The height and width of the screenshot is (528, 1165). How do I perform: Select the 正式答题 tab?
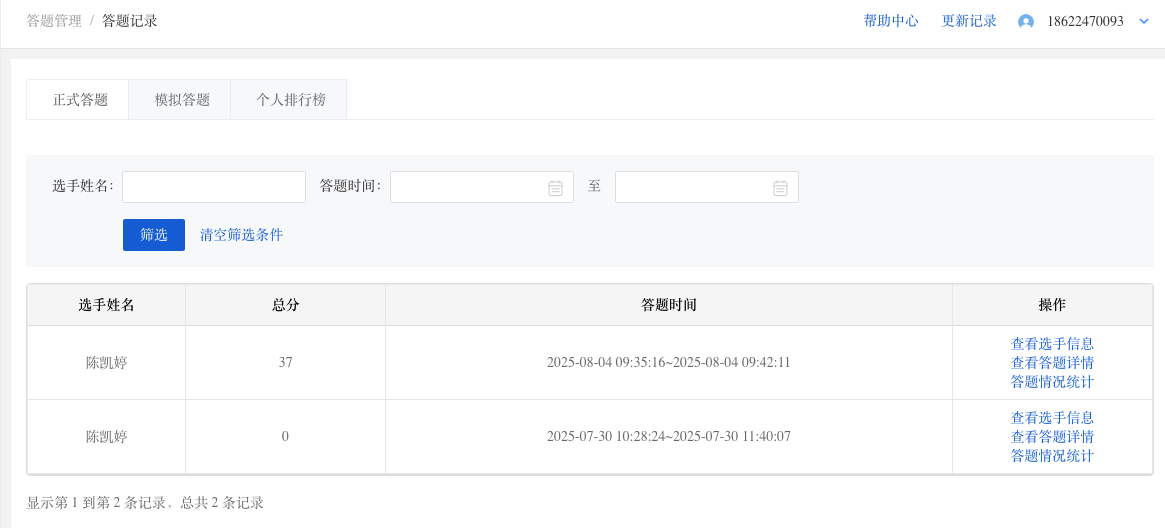[80, 100]
